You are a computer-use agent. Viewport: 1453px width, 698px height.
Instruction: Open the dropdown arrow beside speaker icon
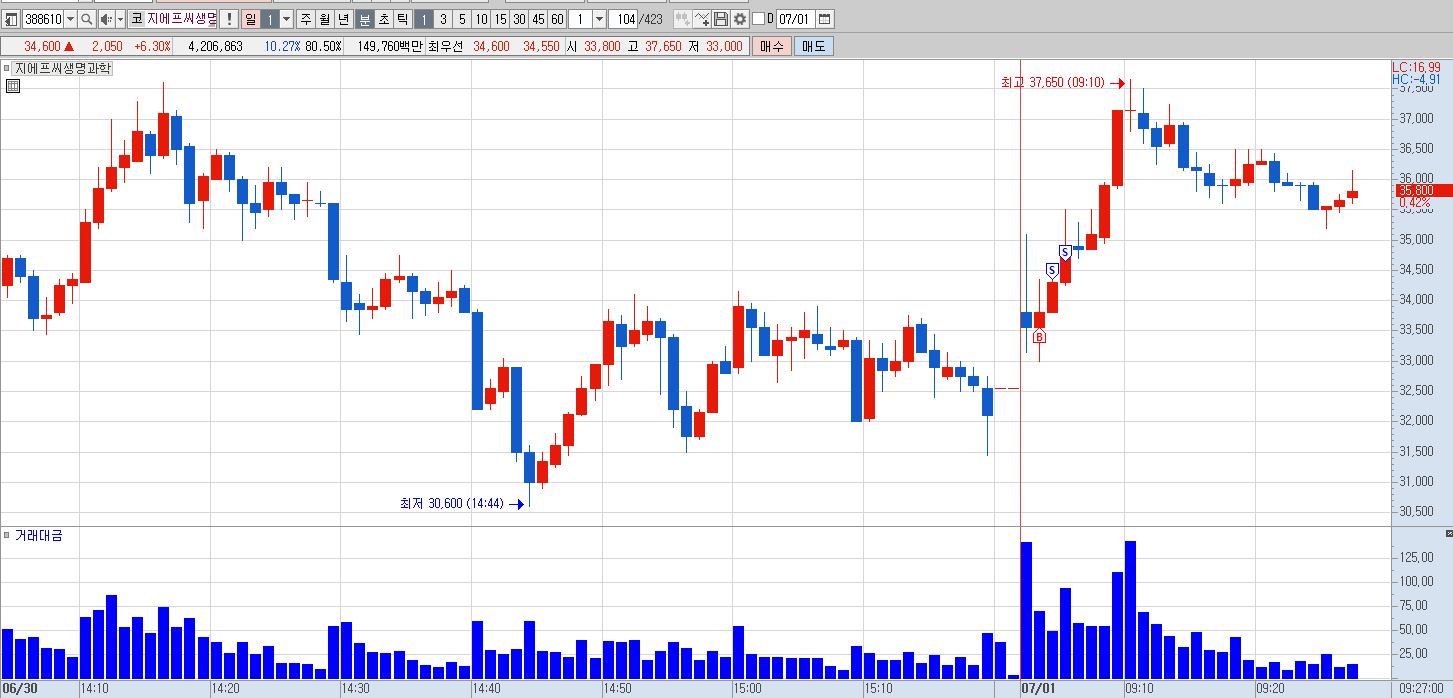coord(120,19)
